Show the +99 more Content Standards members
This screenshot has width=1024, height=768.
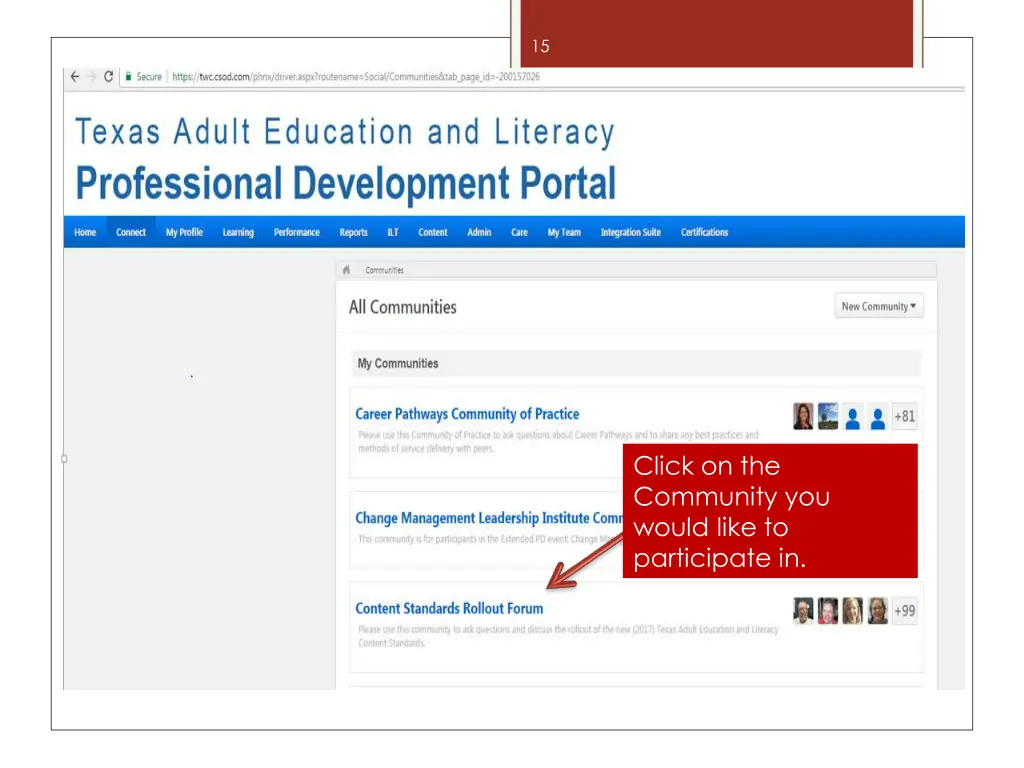[x=904, y=611]
